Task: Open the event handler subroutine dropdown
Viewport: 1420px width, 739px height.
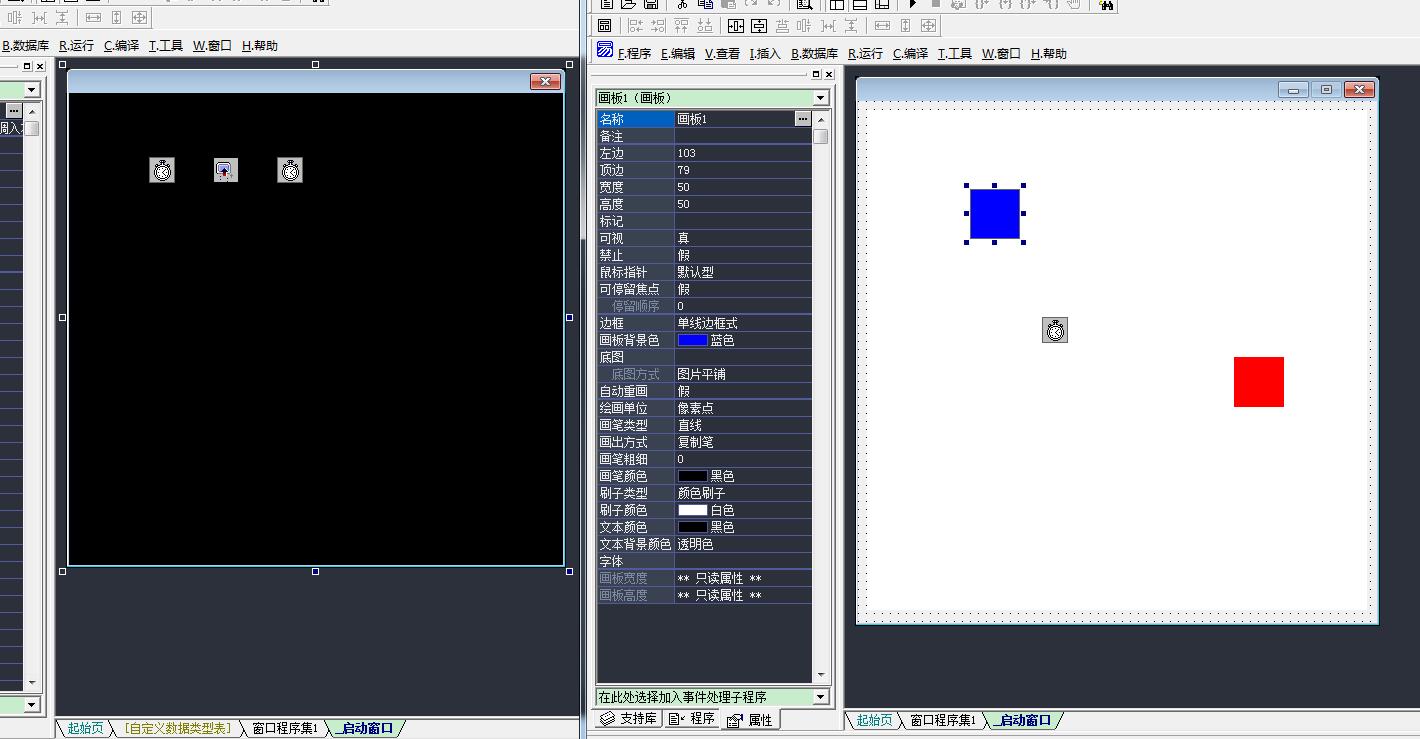Action: 821,697
